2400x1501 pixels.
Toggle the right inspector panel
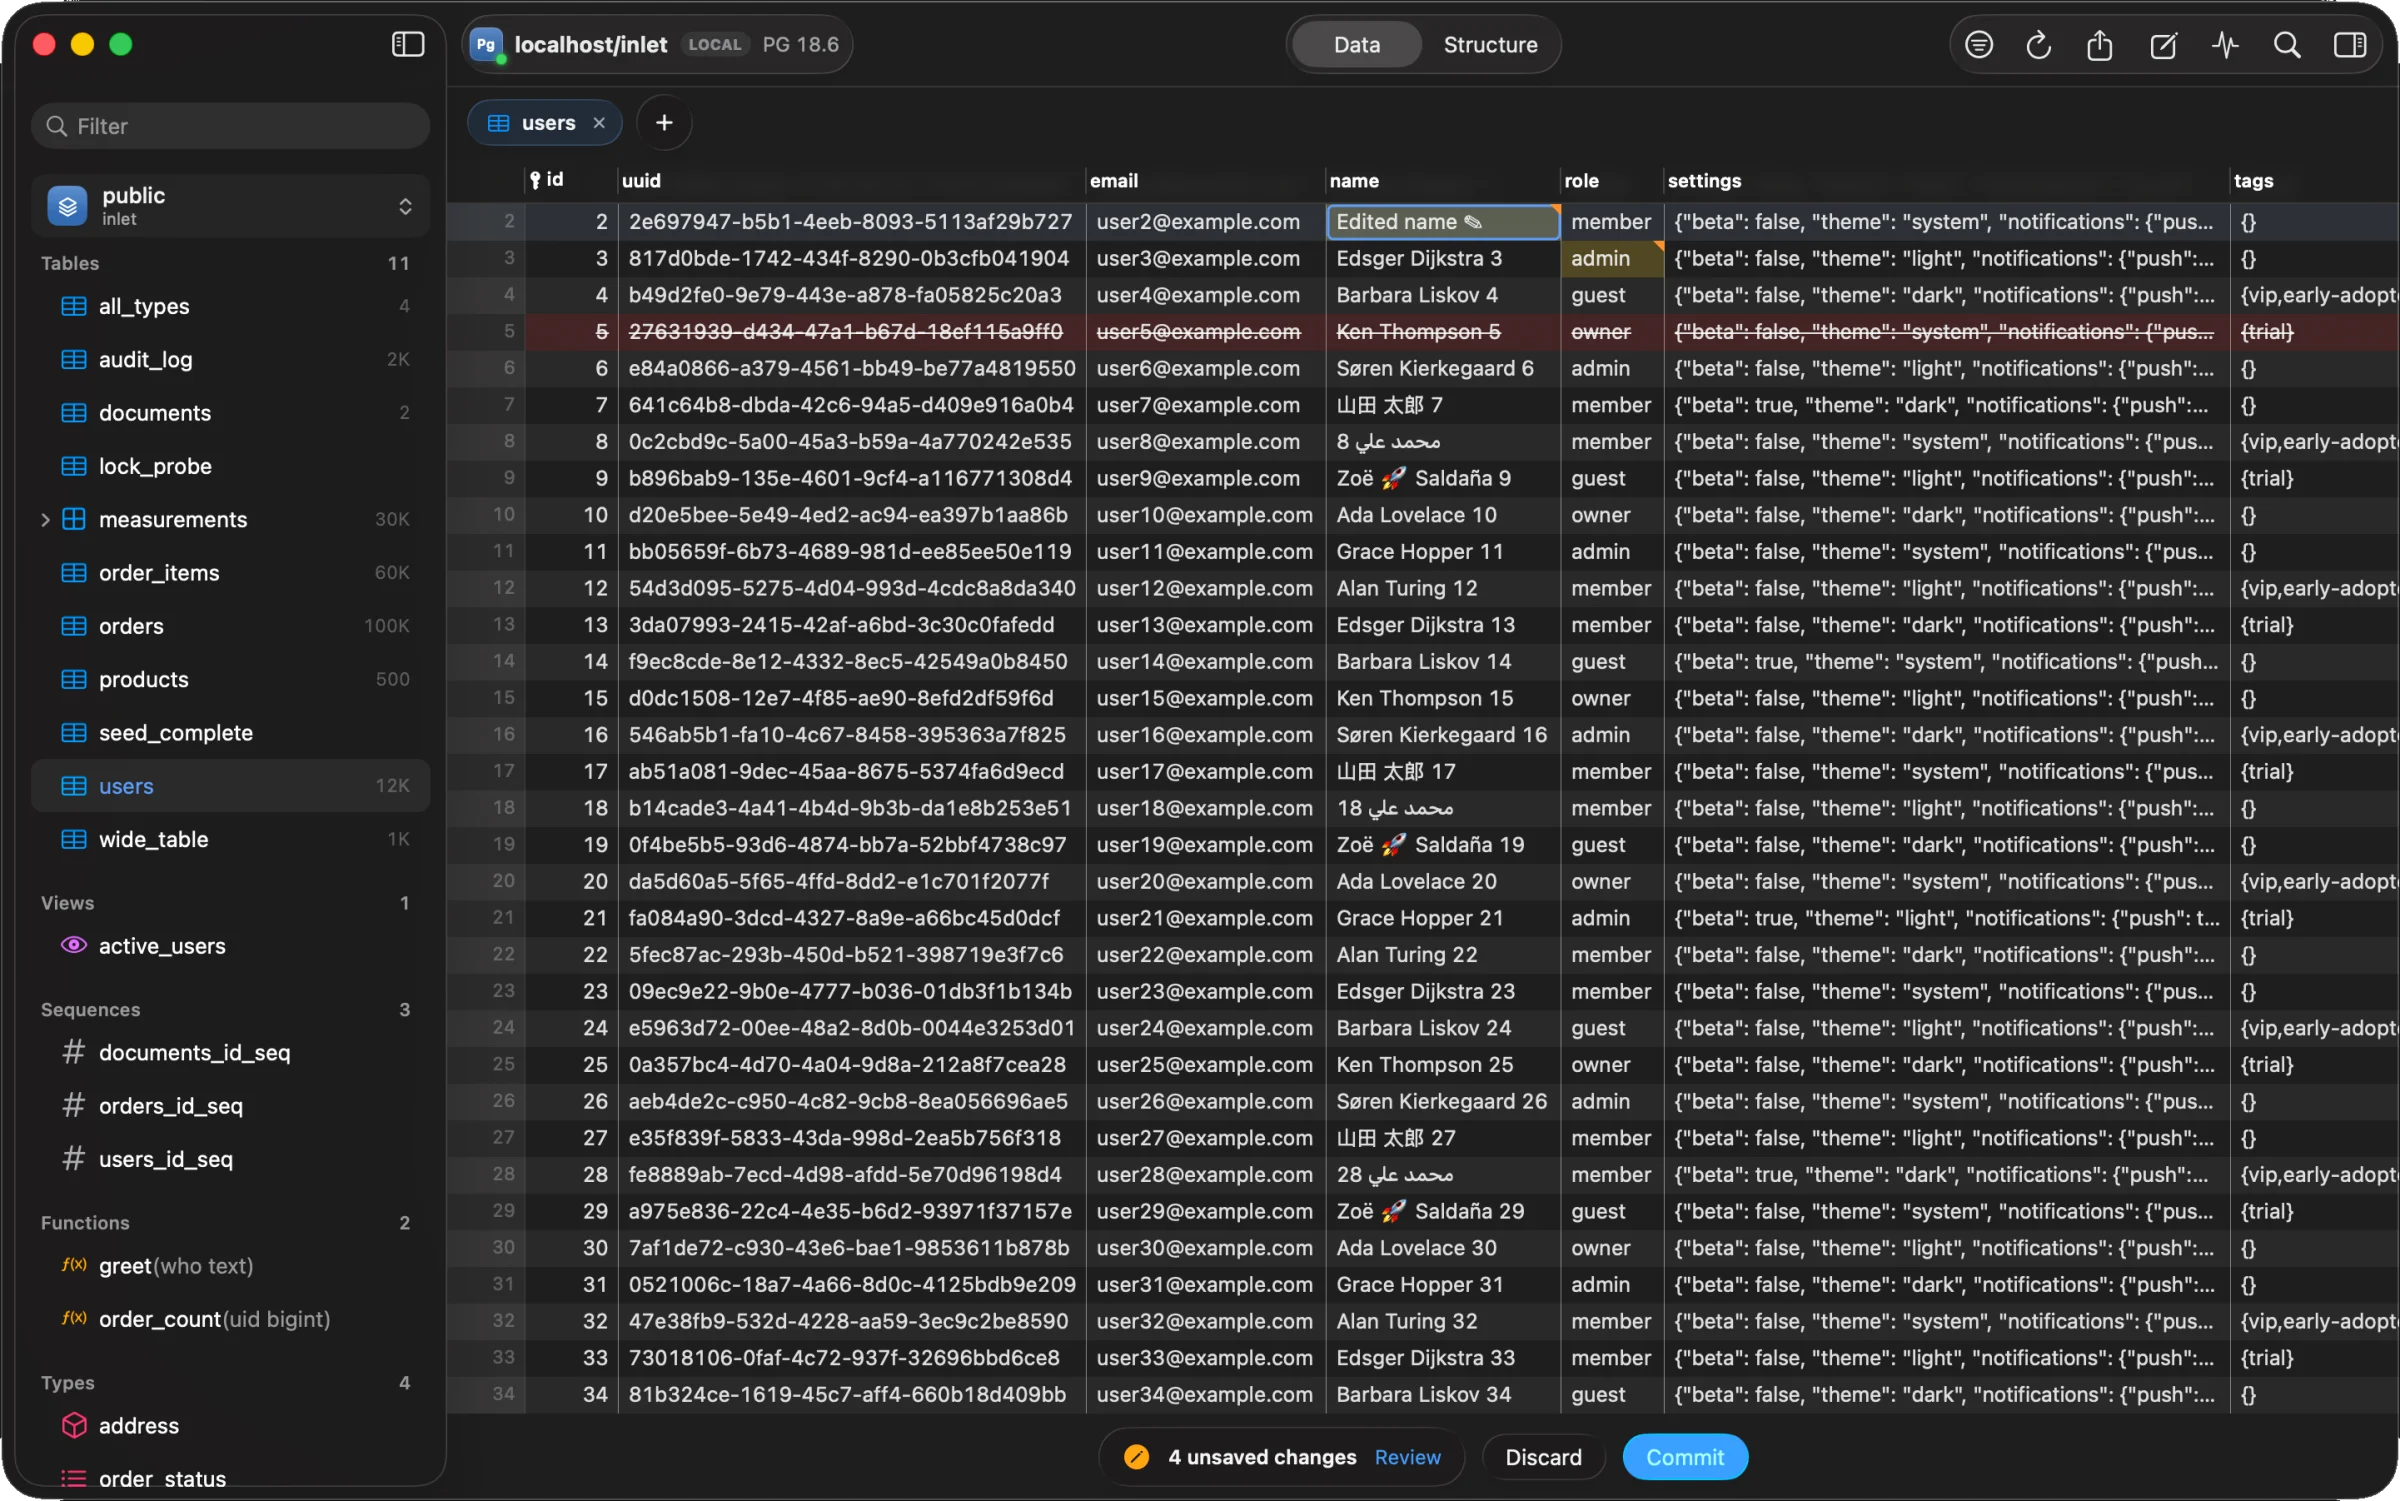click(x=2349, y=45)
